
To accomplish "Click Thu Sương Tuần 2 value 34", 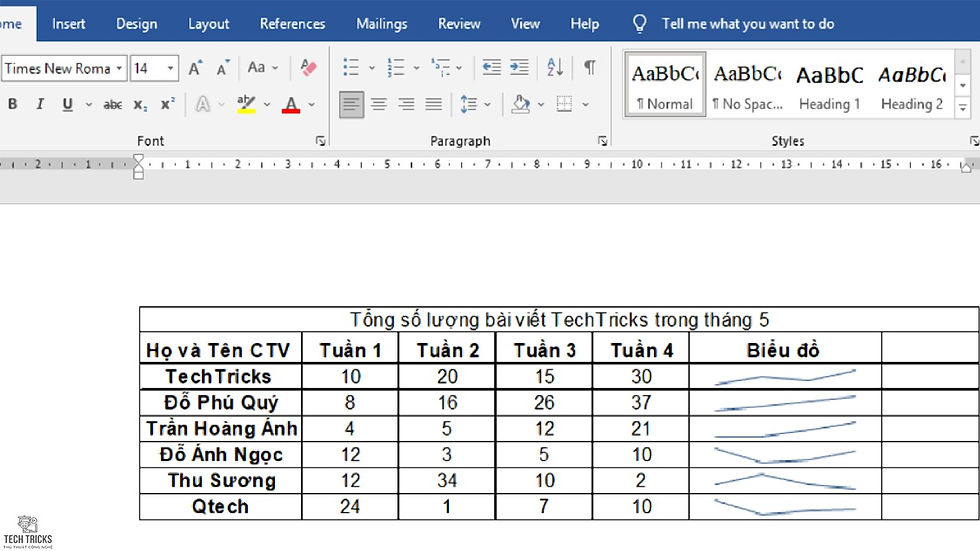I will pos(447,480).
